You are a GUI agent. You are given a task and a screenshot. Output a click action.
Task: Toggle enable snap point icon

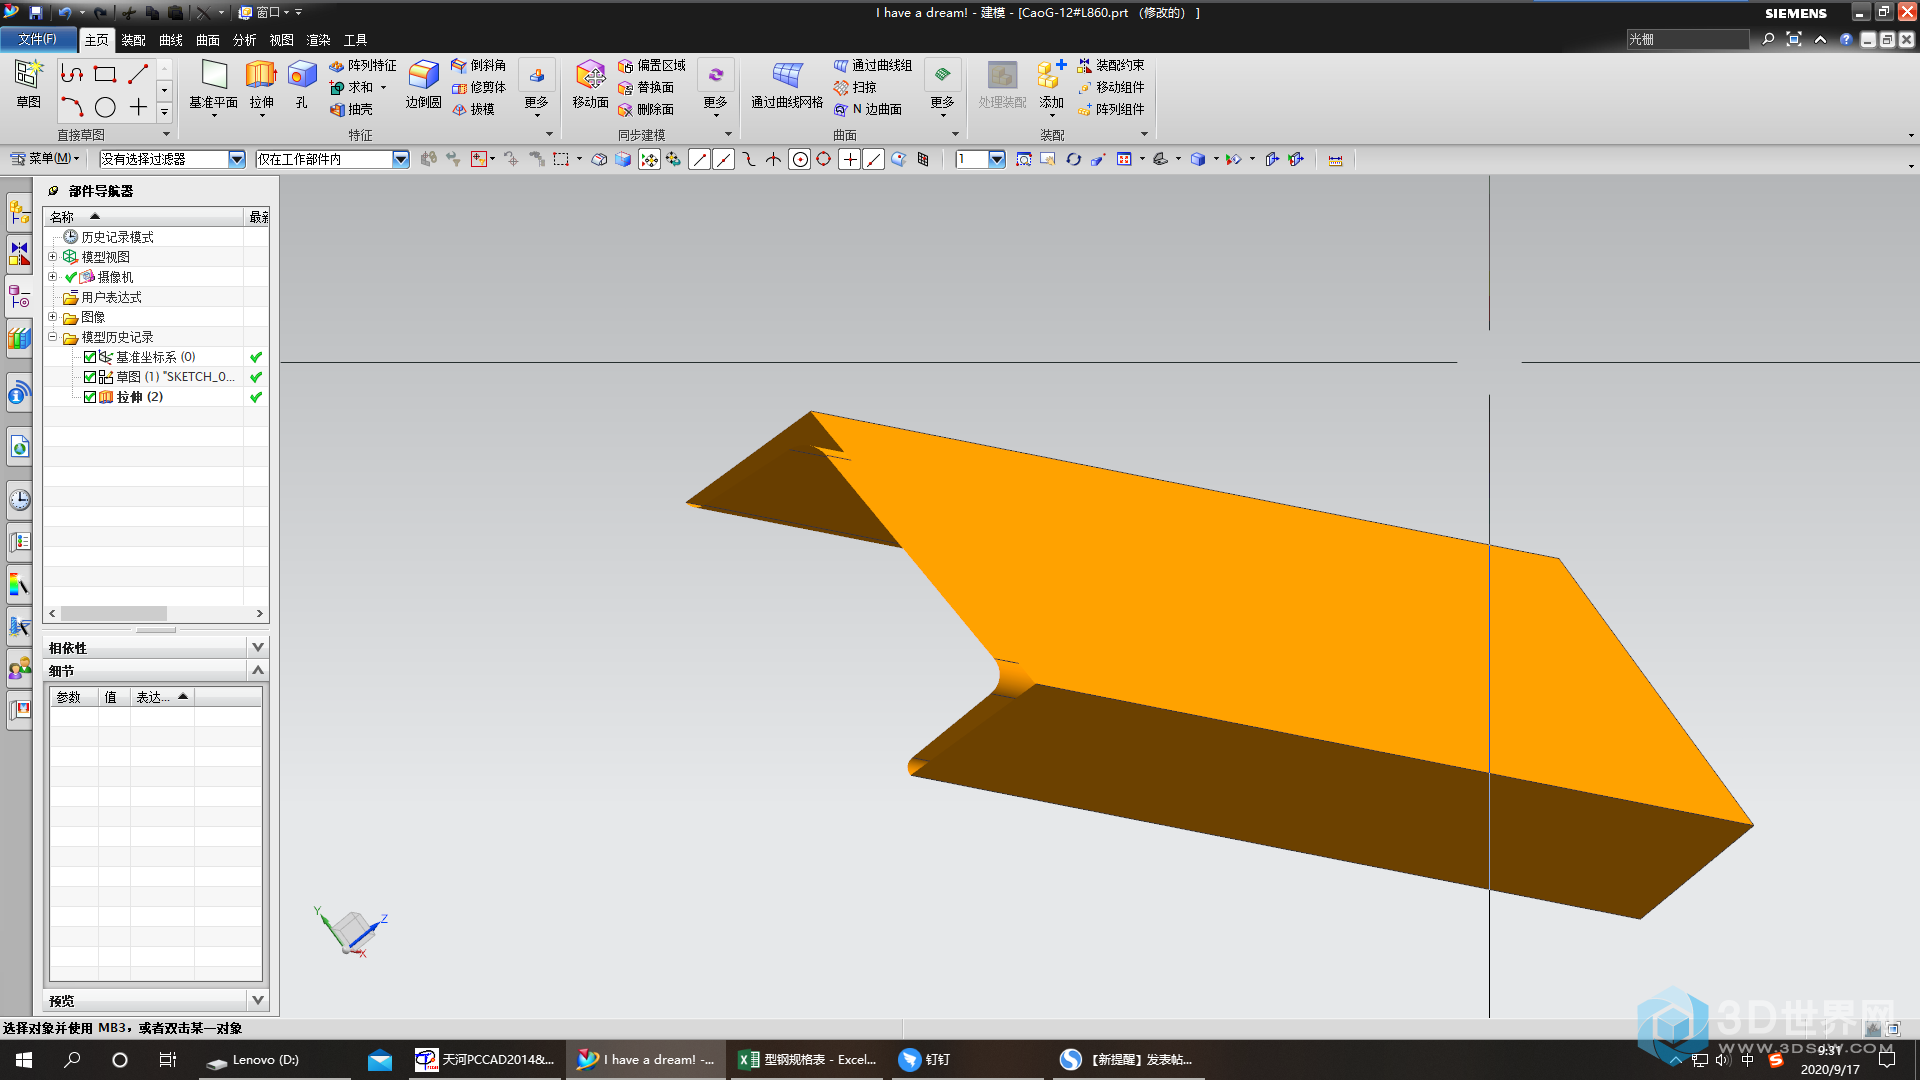coord(650,159)
